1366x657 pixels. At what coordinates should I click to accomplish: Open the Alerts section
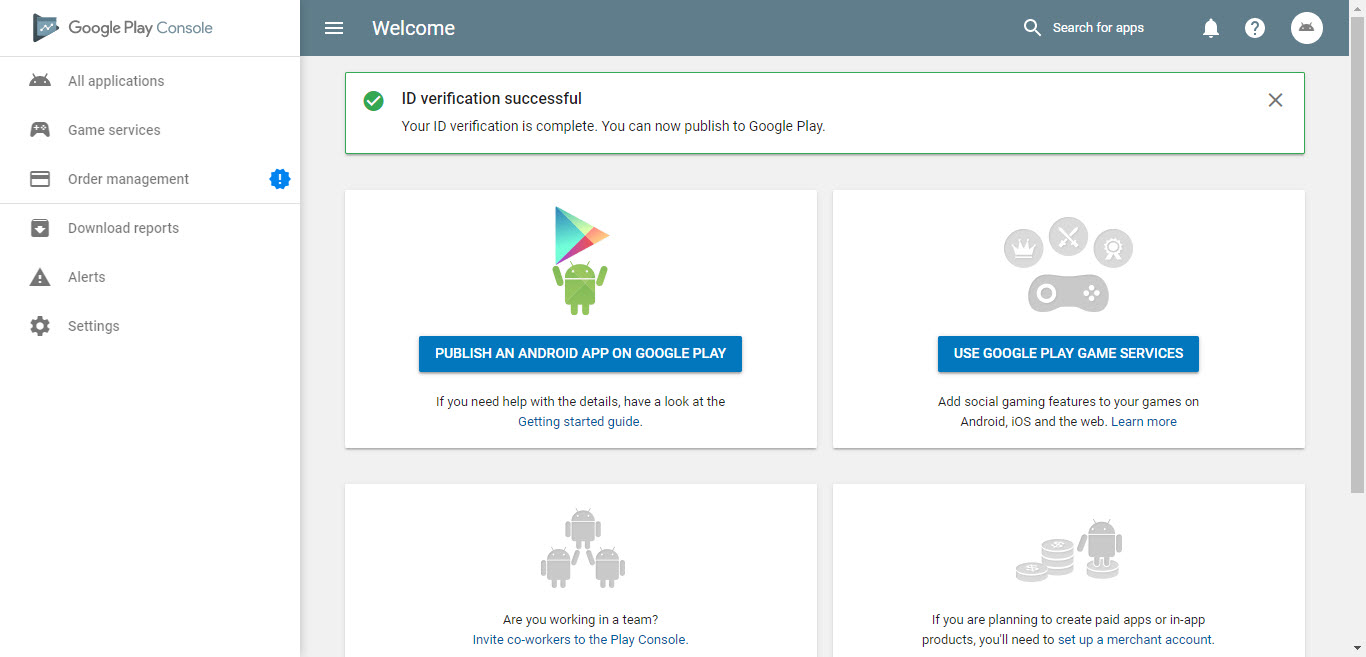[x=86, y=277]
